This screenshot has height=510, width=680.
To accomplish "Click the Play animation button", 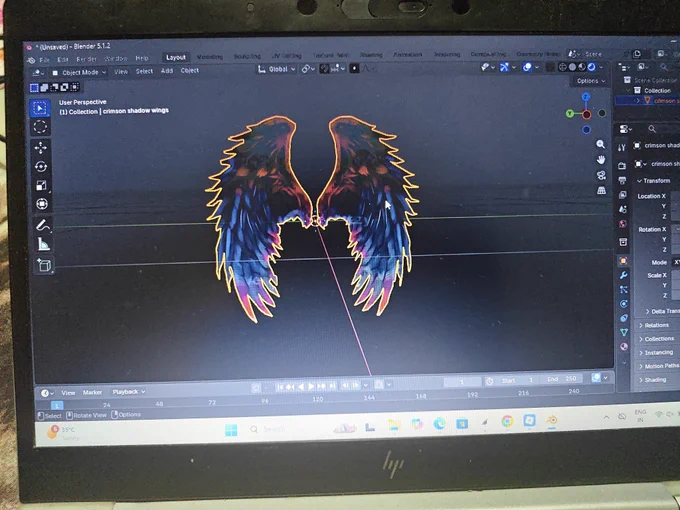I will tap(311, 386).
